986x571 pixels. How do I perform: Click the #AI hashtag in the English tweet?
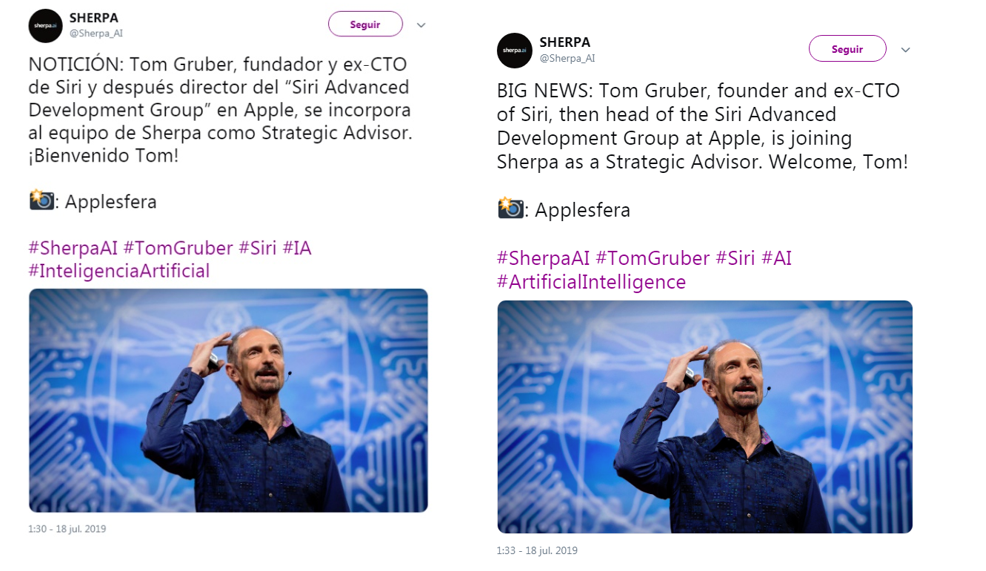(x=776, y=258)
